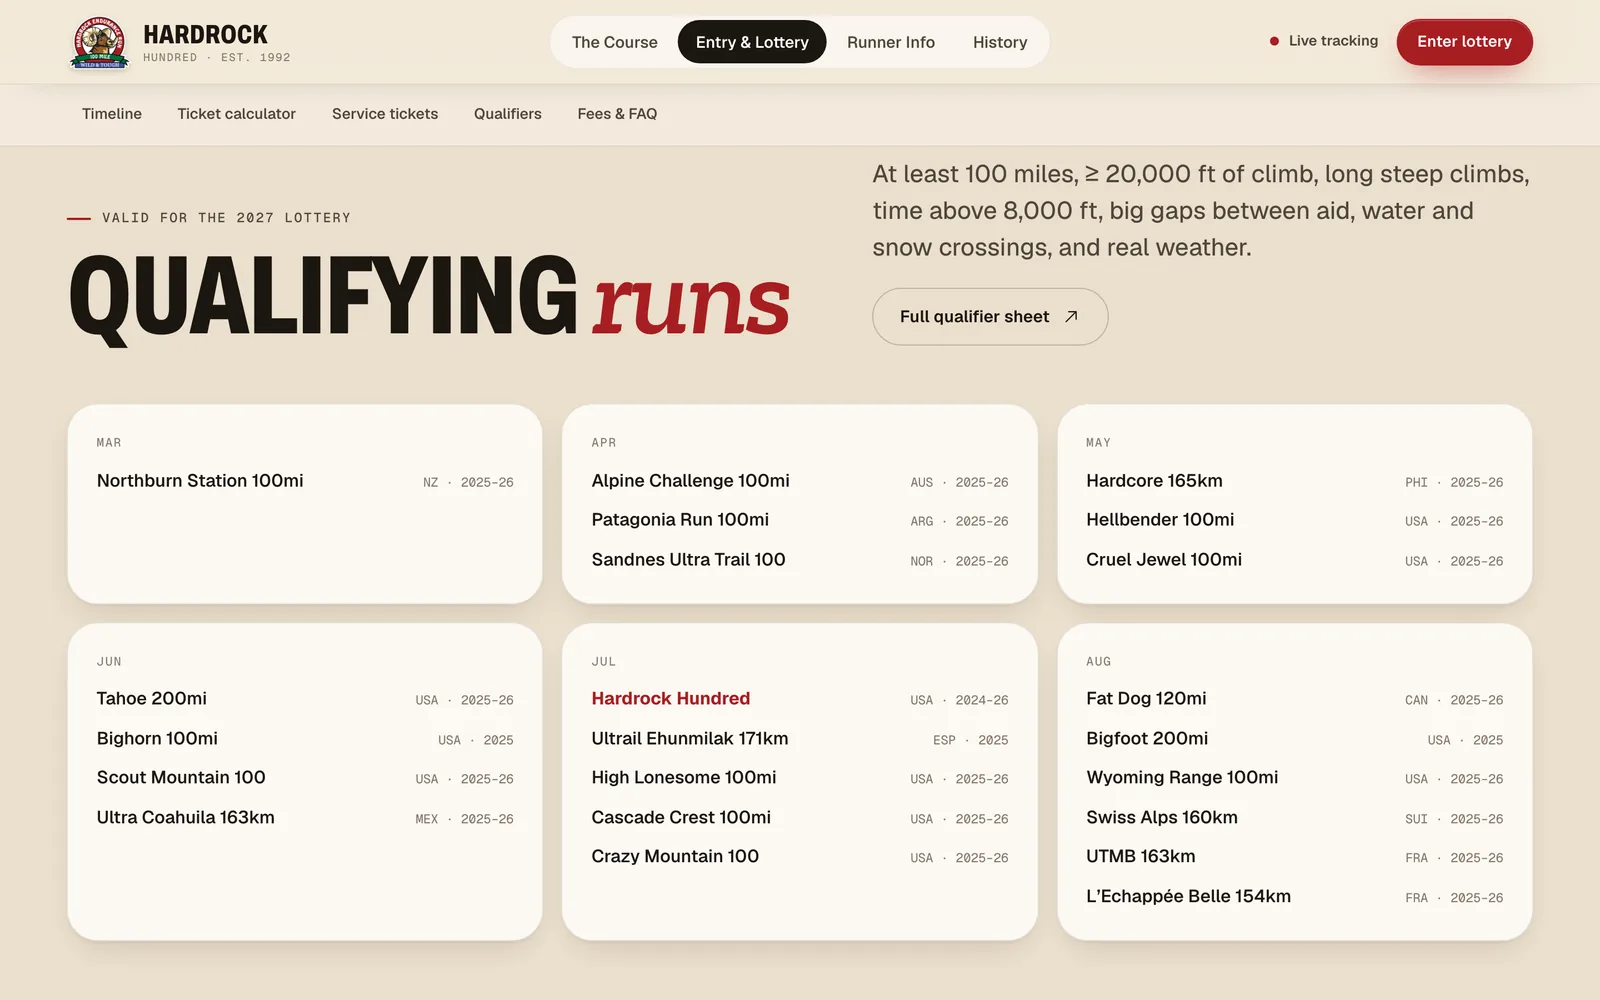Select Ultrail Ehunmilak 171km
The image size is (1600, 1000).
coord(800,739)
